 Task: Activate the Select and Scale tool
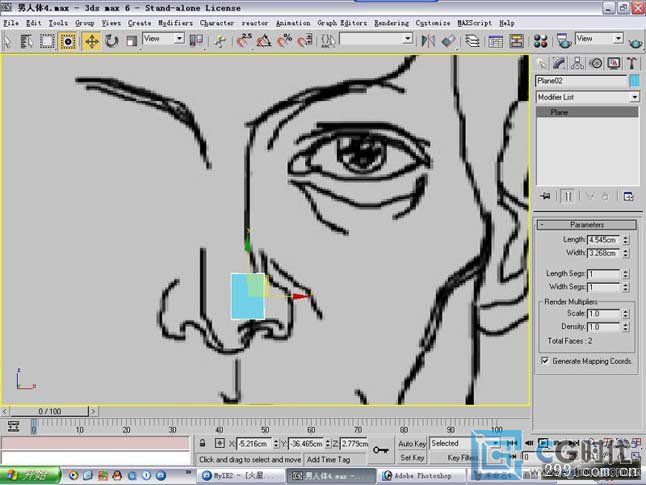point(131,41)
